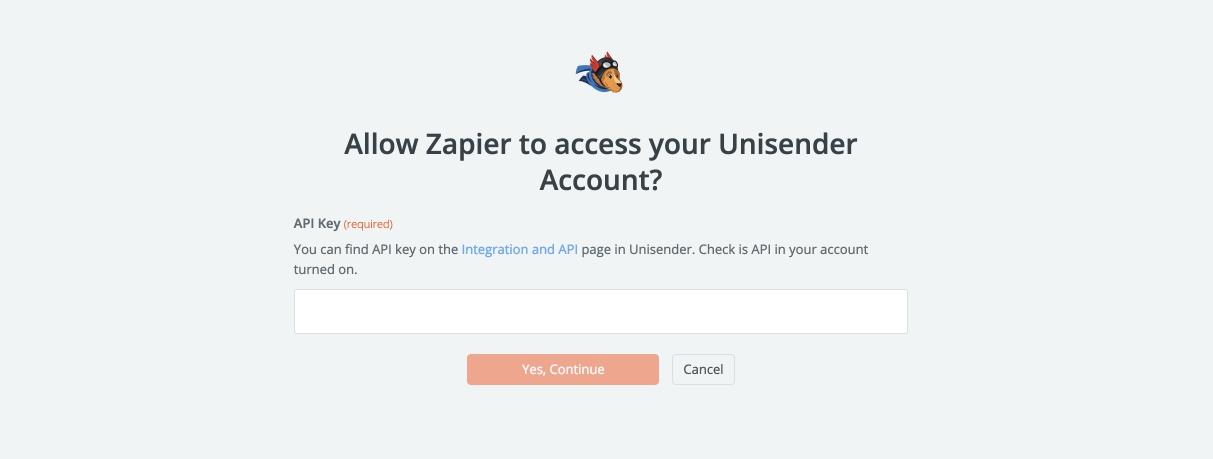This screenshot has width=1213, height=459.
Task: Click the word Unisender in the heading
Action: (788, 144)
